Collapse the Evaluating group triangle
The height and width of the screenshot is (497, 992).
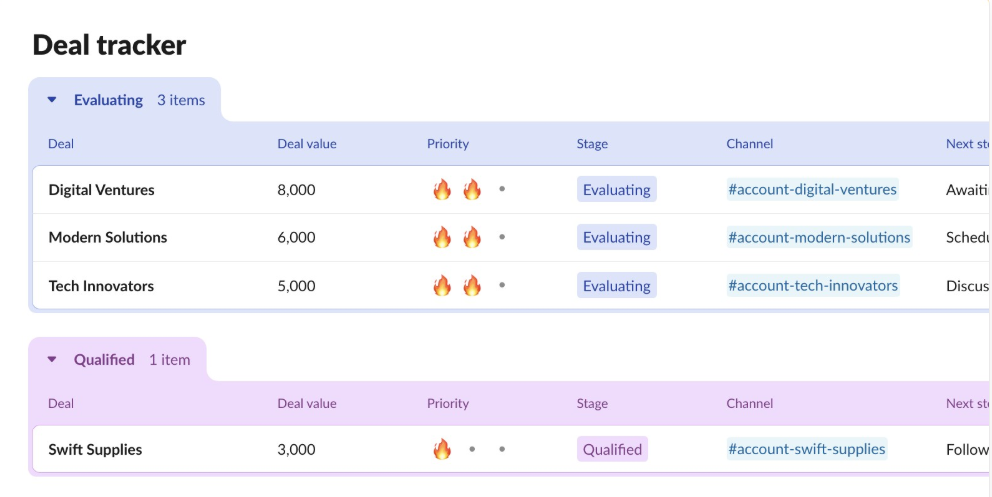click(52, 100)
